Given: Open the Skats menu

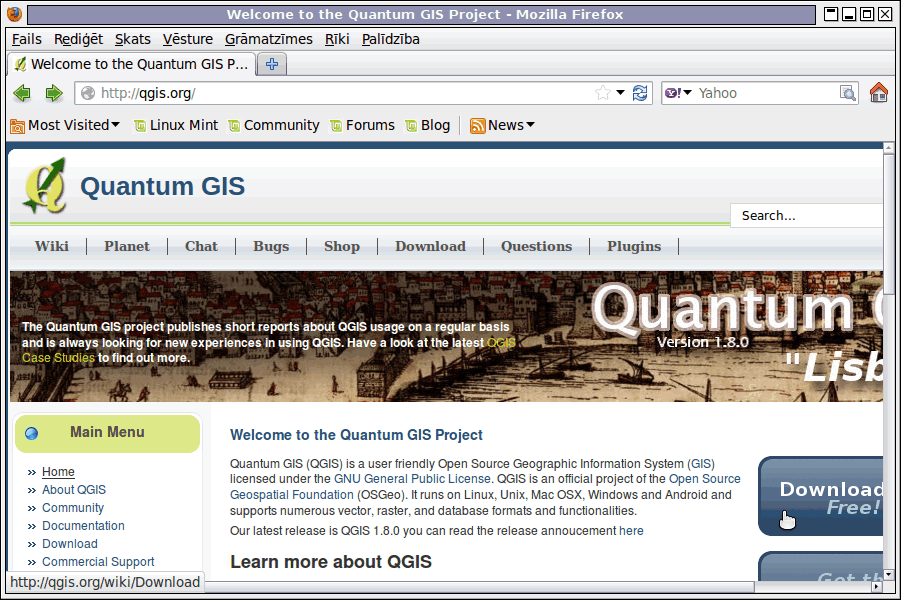Looking at the screenshot, I should coord(133,39).
